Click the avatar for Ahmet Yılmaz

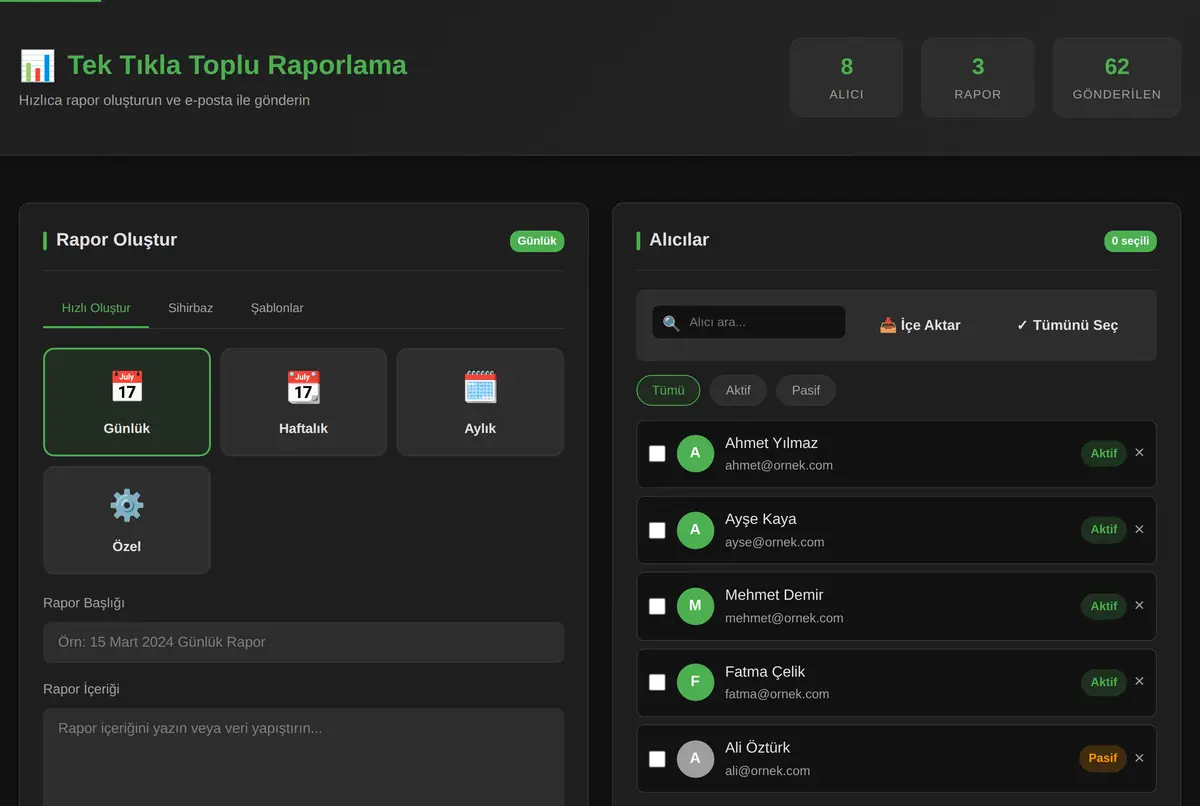695,453
